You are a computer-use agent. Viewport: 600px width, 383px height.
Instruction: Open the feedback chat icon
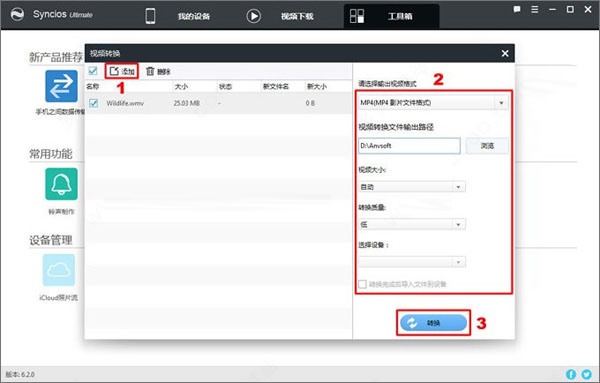coord(517,10)
